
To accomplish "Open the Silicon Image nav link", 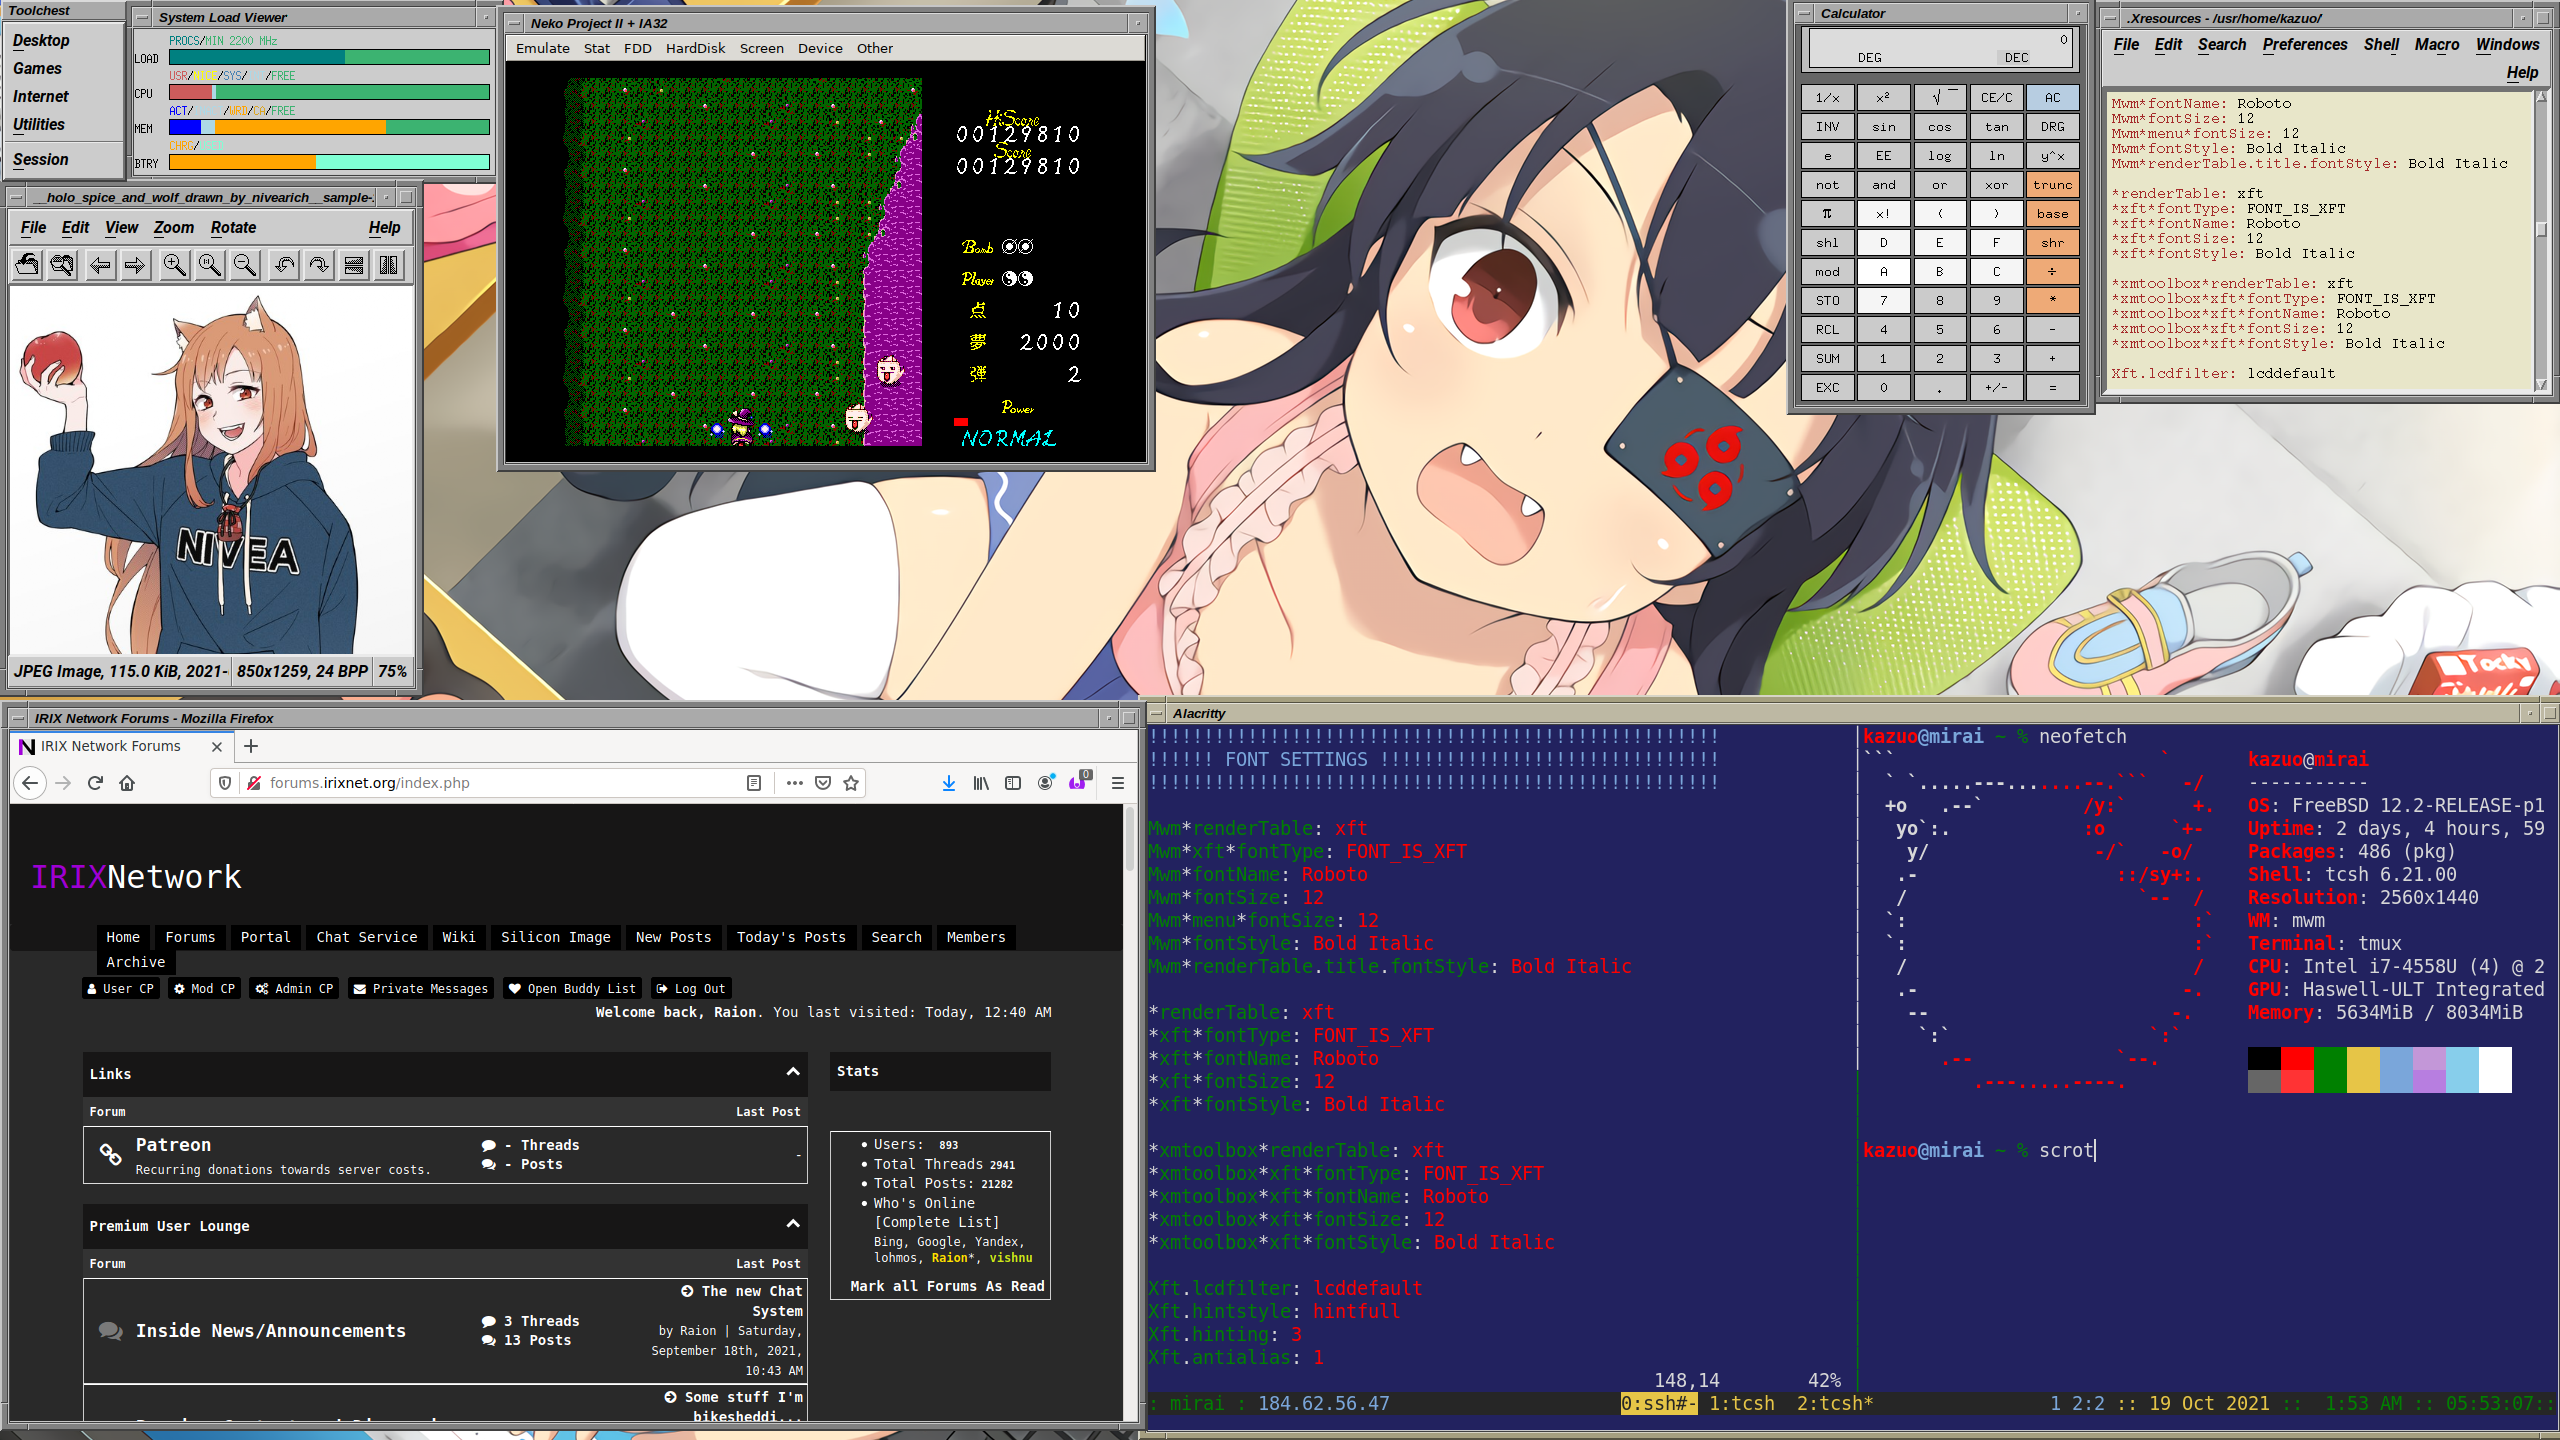I will [555, 937].
